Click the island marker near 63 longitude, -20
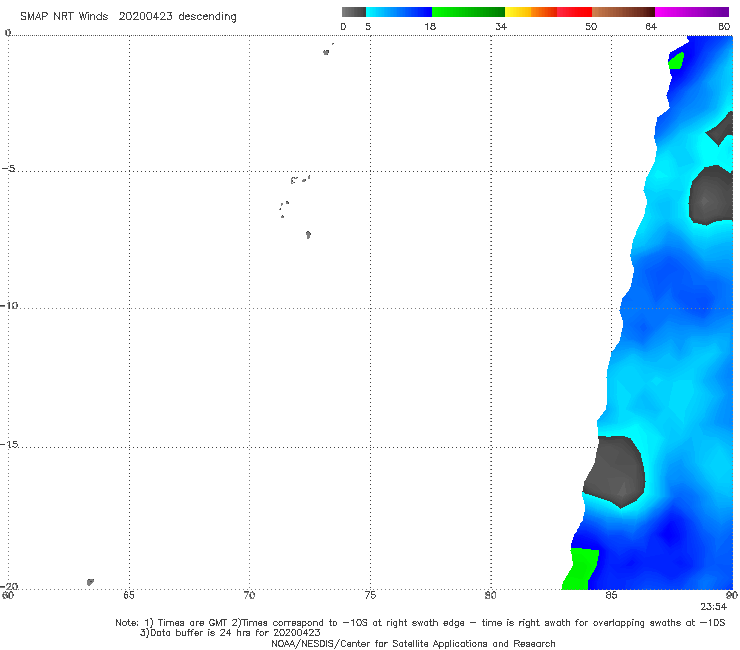The height and width of the screenshot is (650, 740). tap(90, 582)
